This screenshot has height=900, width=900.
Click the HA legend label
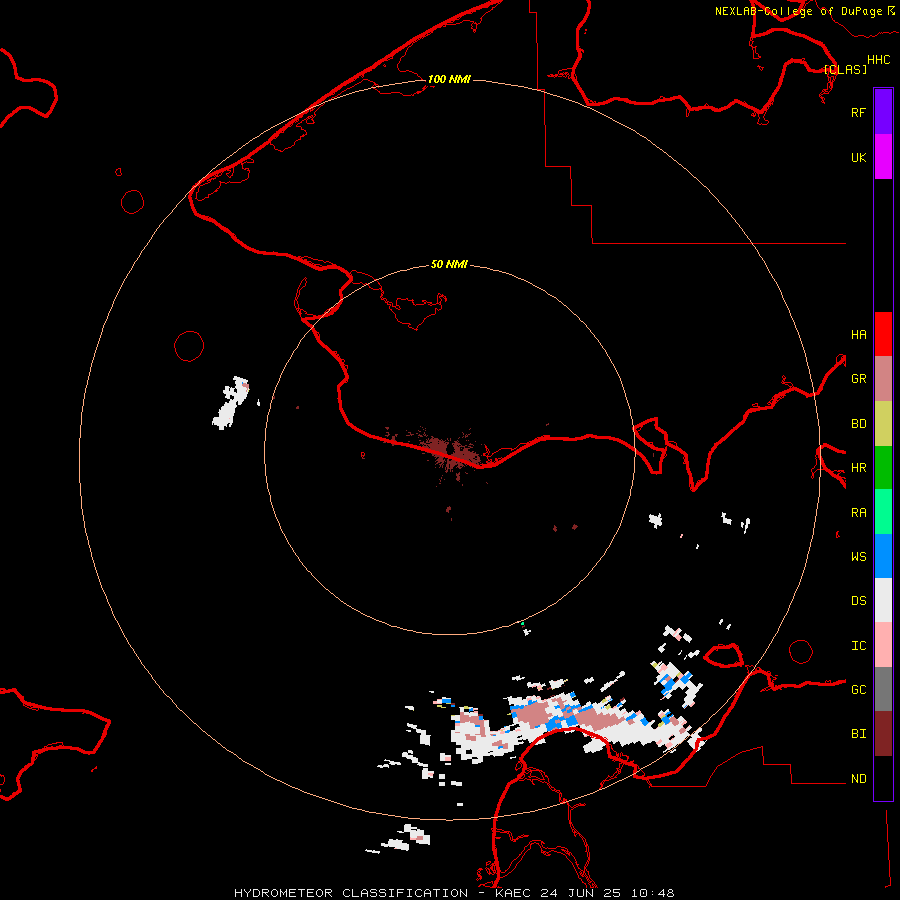coord(858,334)
